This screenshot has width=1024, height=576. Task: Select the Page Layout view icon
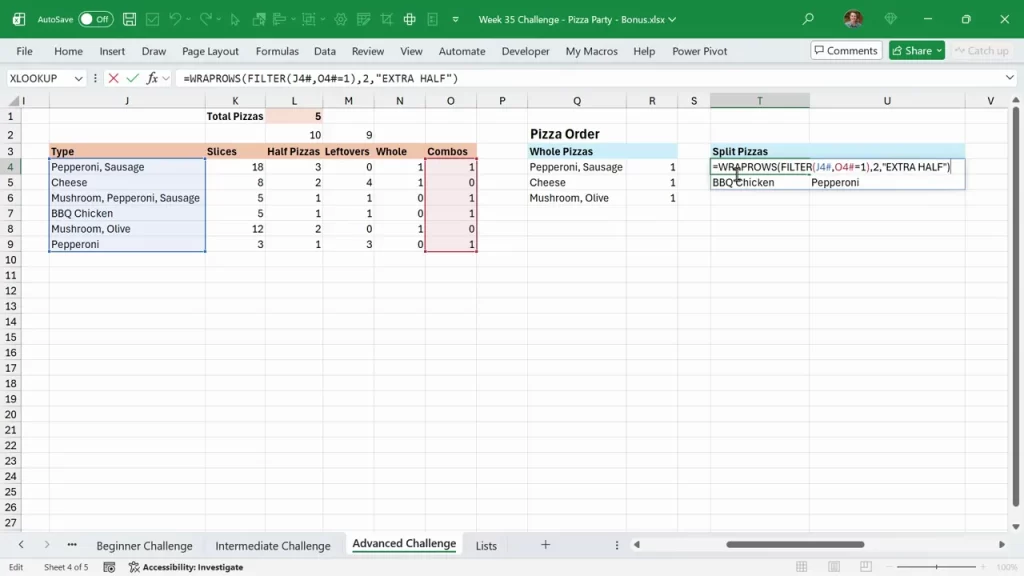pyautogui.click(x=835, y=568)
